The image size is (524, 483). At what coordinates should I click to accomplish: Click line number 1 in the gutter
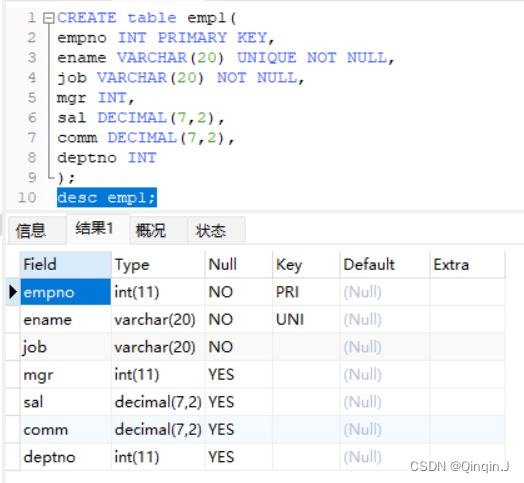click(x=32, y=18)
